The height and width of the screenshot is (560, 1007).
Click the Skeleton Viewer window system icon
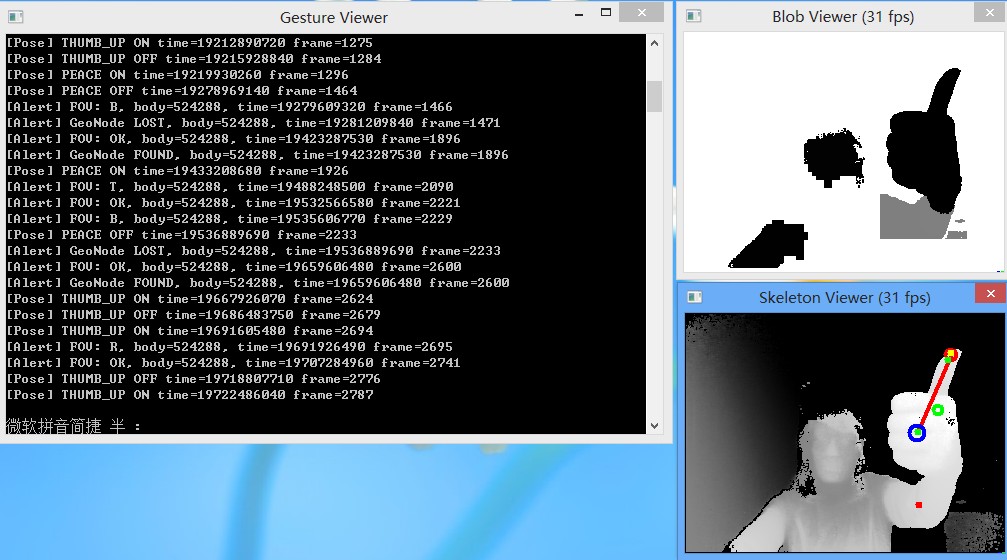(x=695, y=297)
